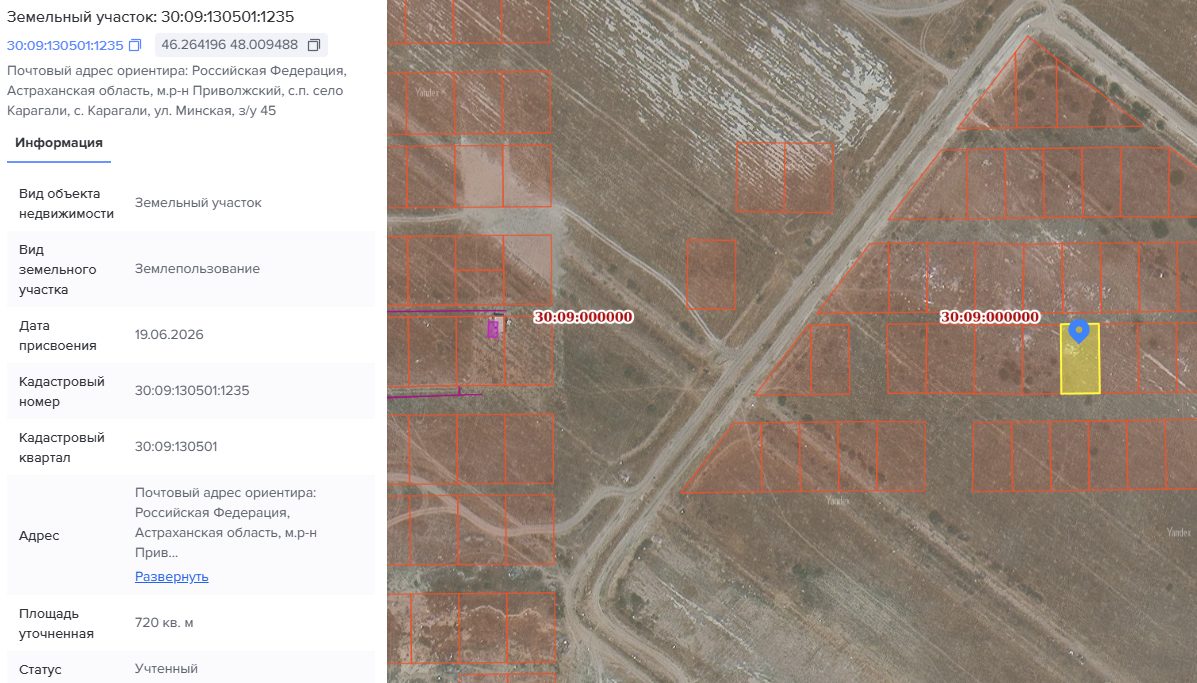Click left 30:09:000000 quarter label
Viewport: 1197px width, 683px height.
pos(583,317)
